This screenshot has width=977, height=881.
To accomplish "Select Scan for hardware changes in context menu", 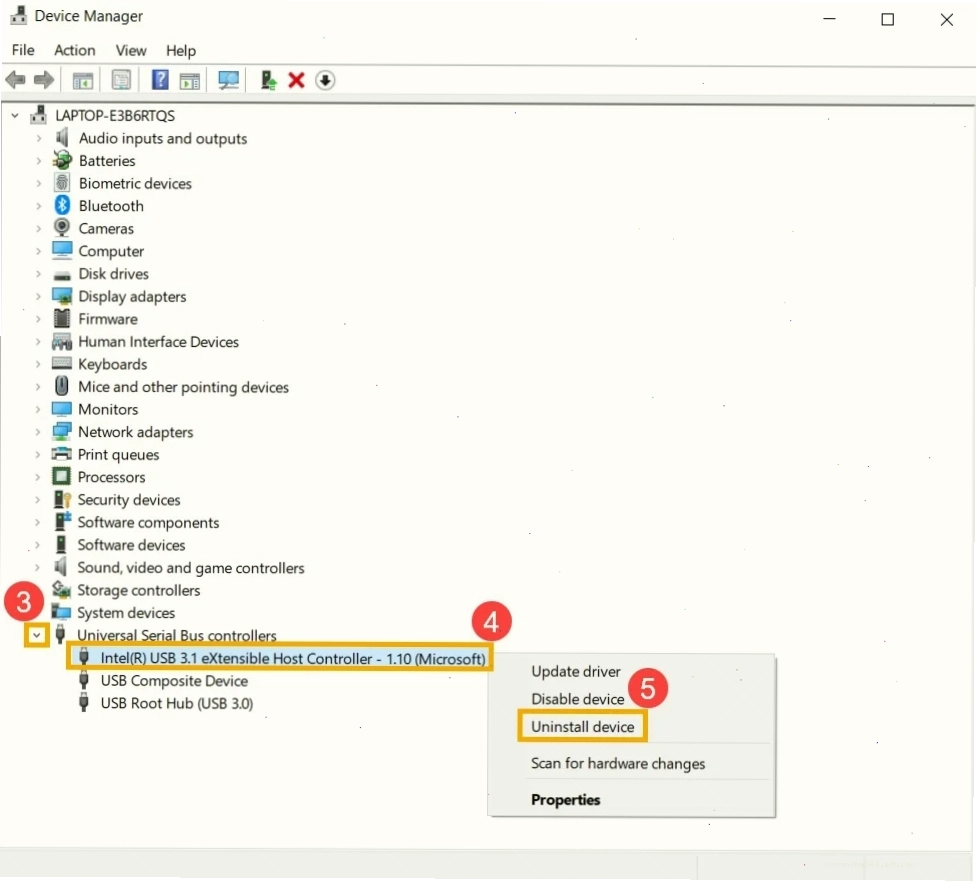I will [617, 763].
